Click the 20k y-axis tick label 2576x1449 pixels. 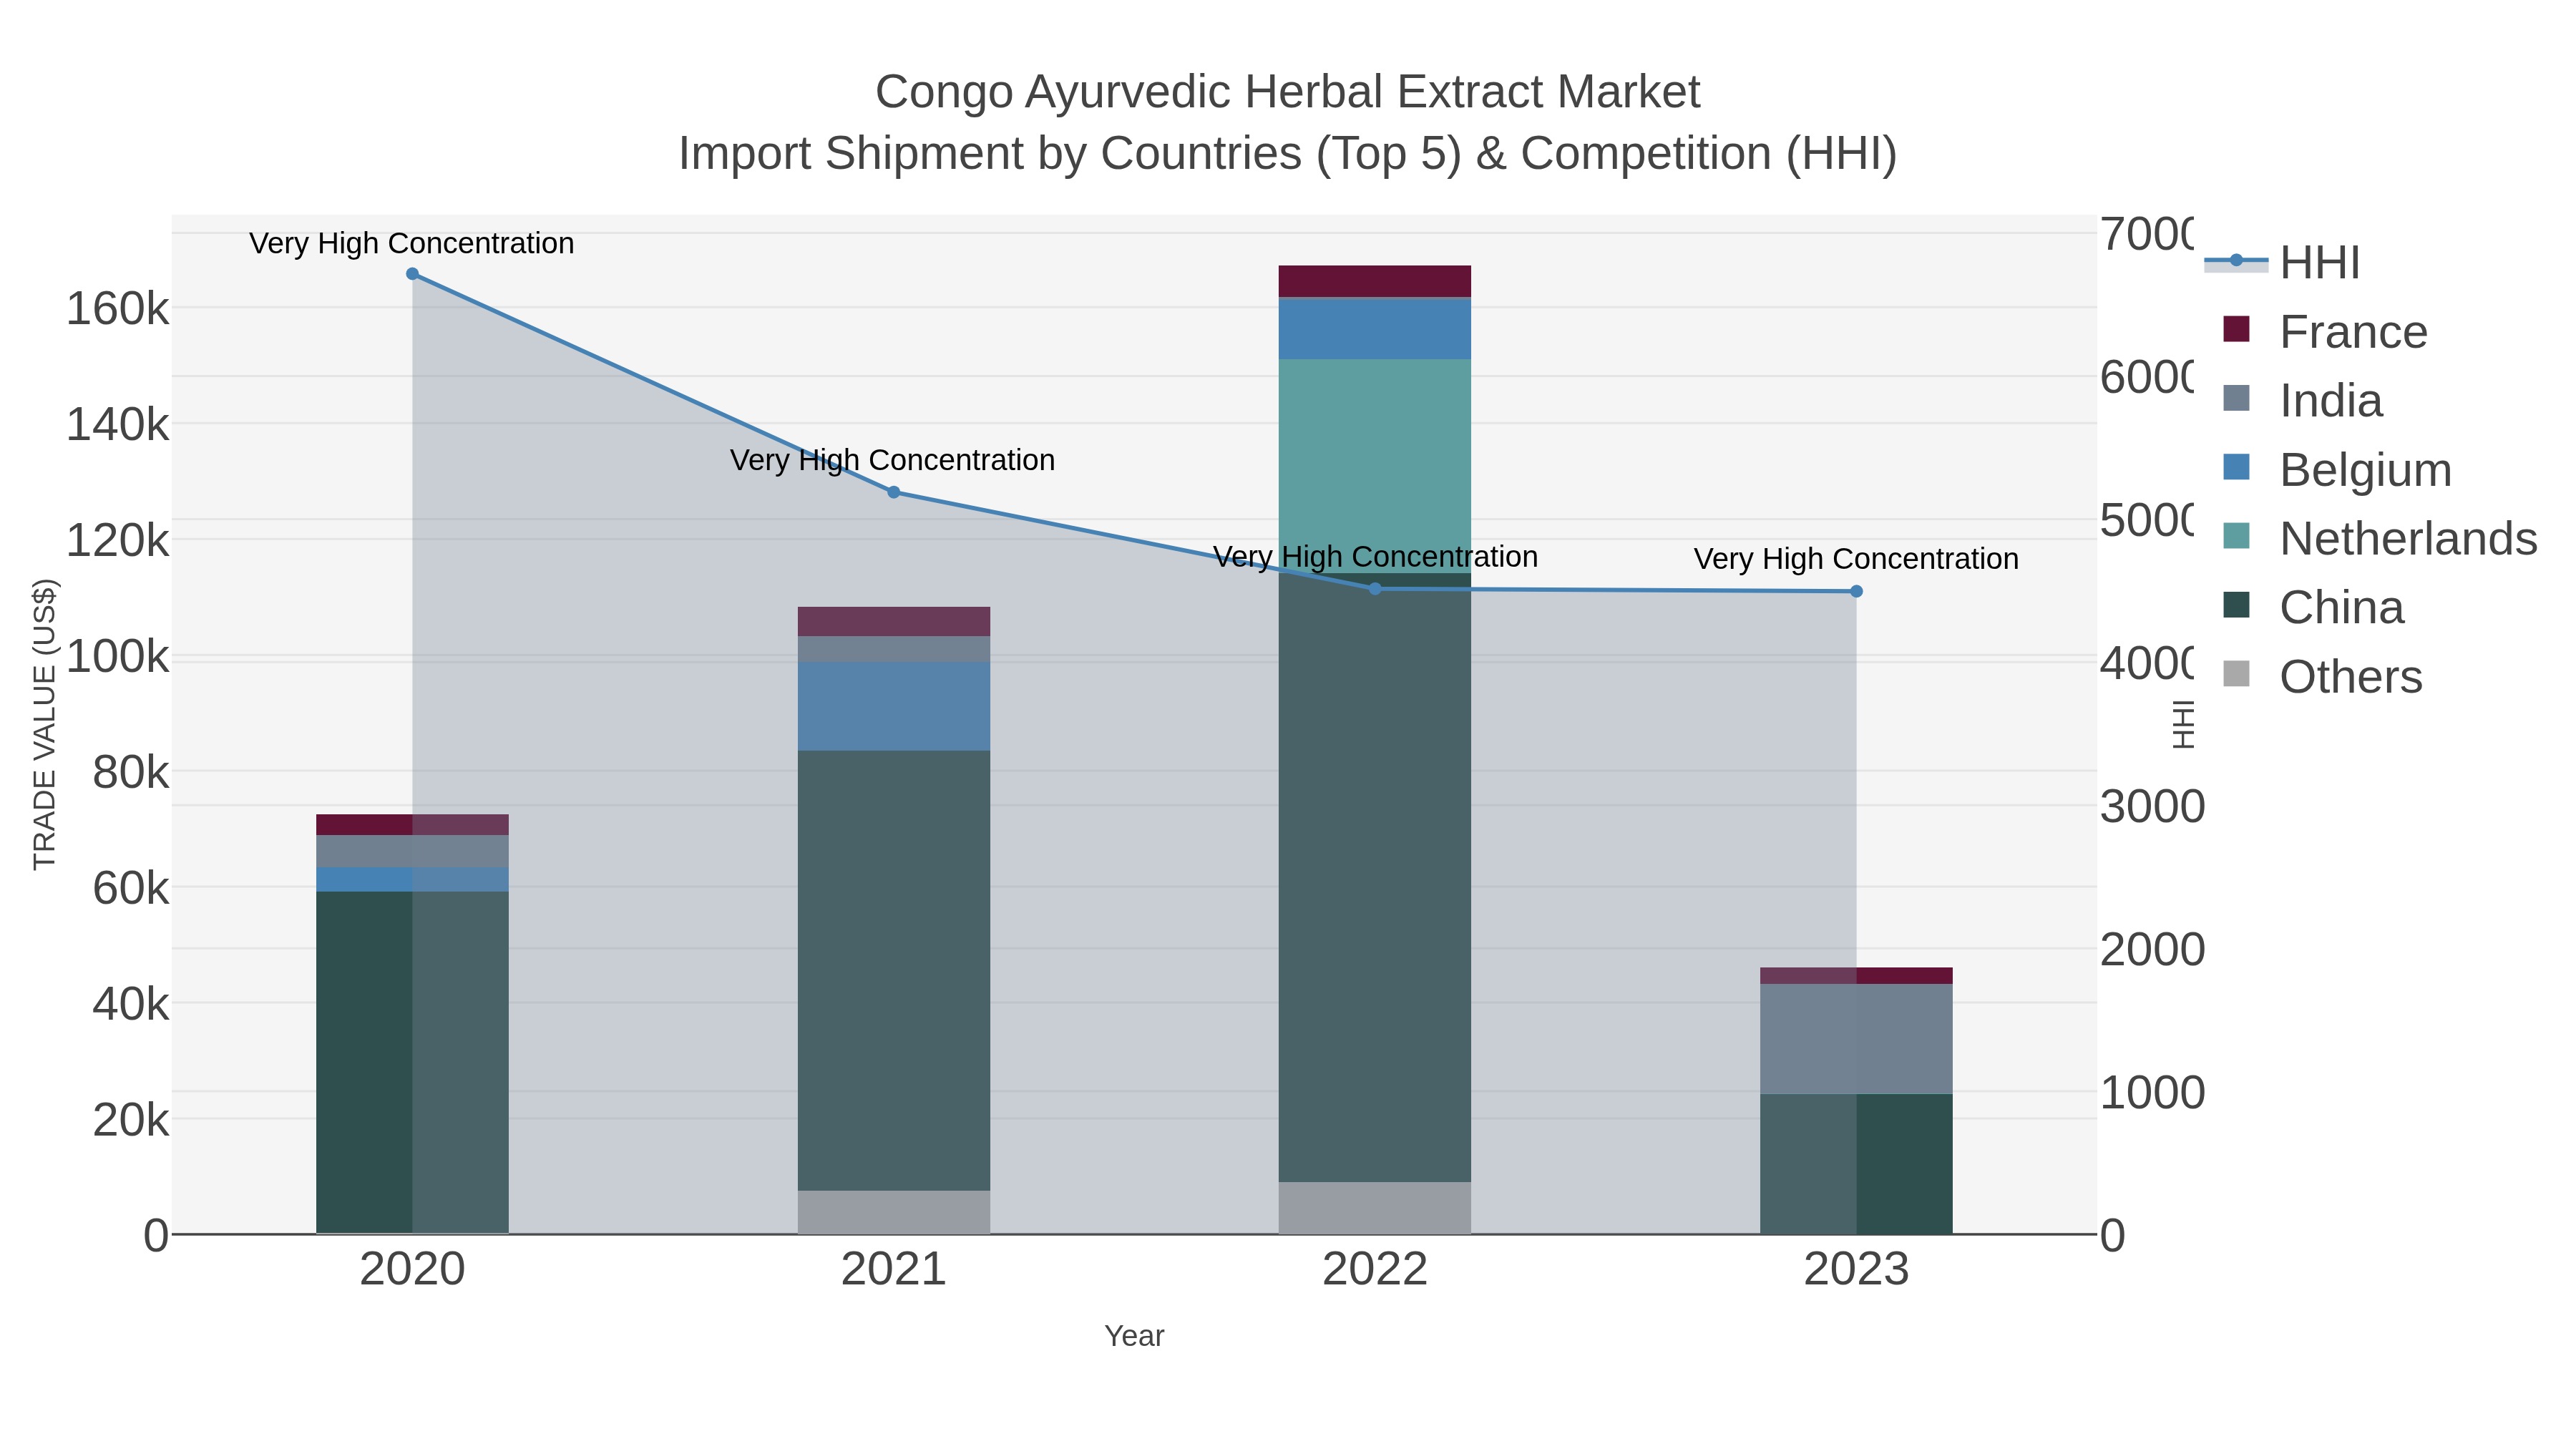131,1120
